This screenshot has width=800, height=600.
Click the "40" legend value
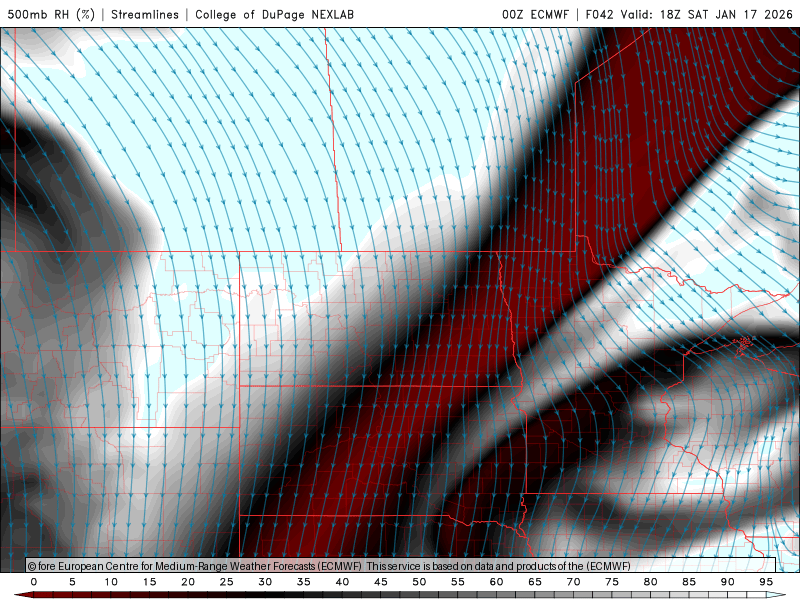click(342, 582)
